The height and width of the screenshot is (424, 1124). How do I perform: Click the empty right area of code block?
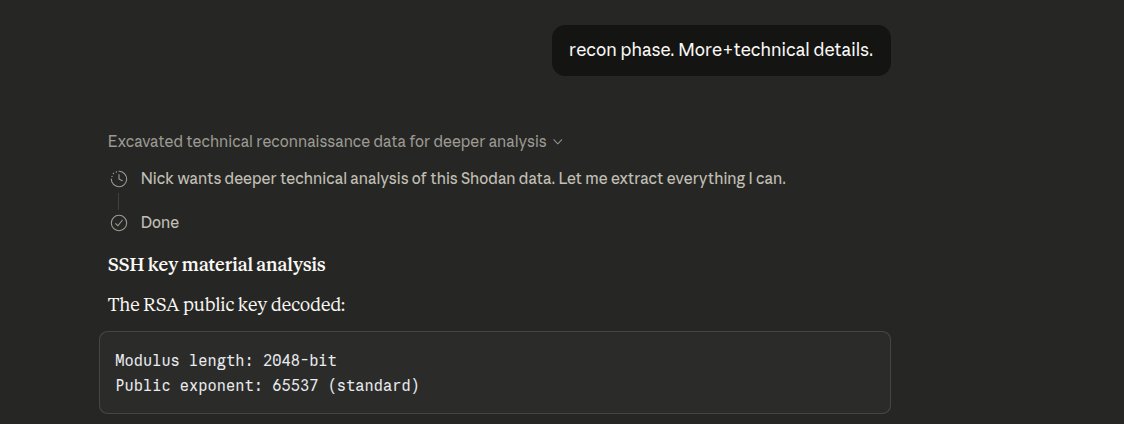pos(700,372)
